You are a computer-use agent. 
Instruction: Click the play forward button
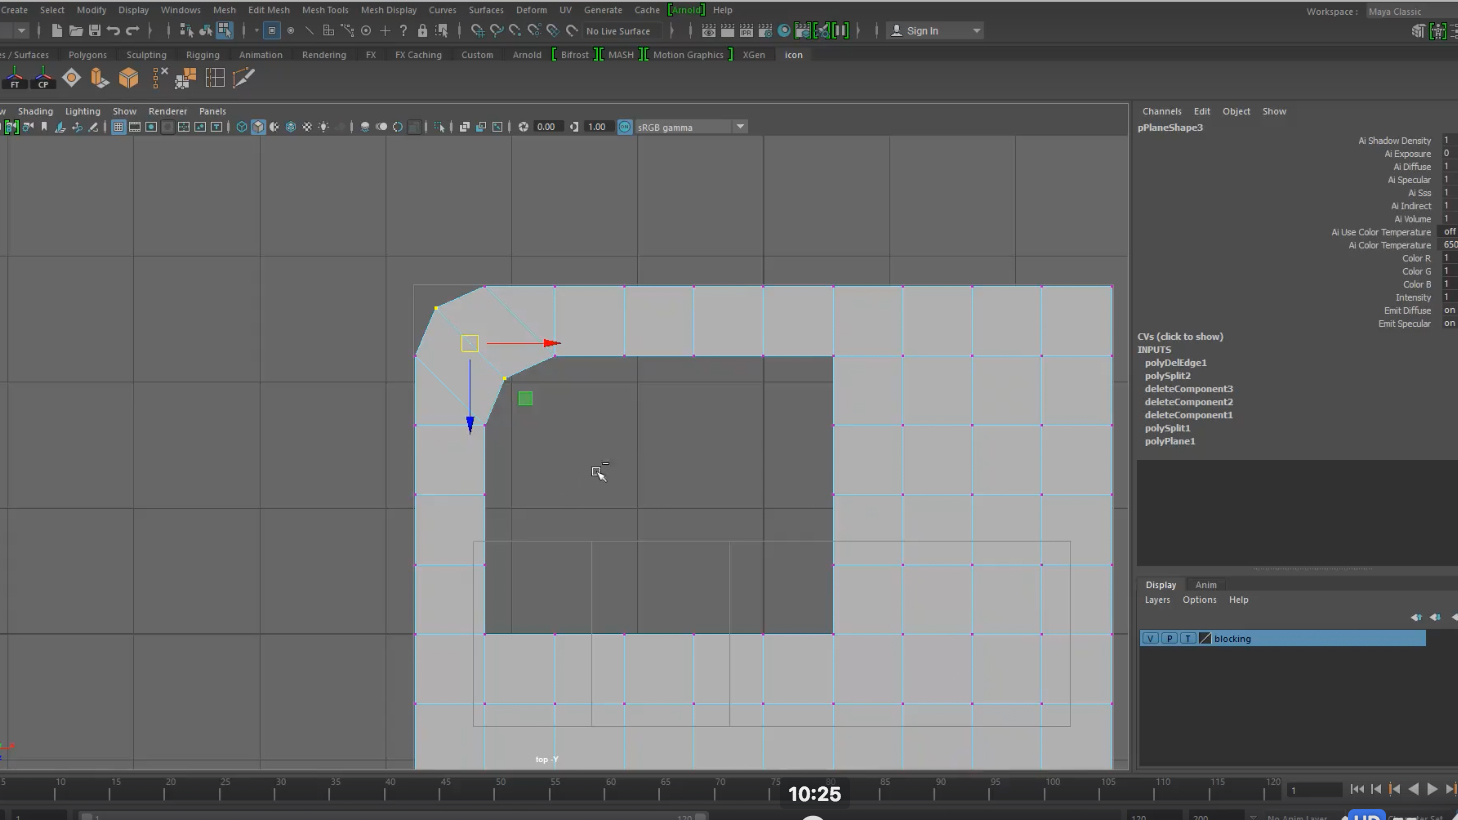pos(1432,789)
